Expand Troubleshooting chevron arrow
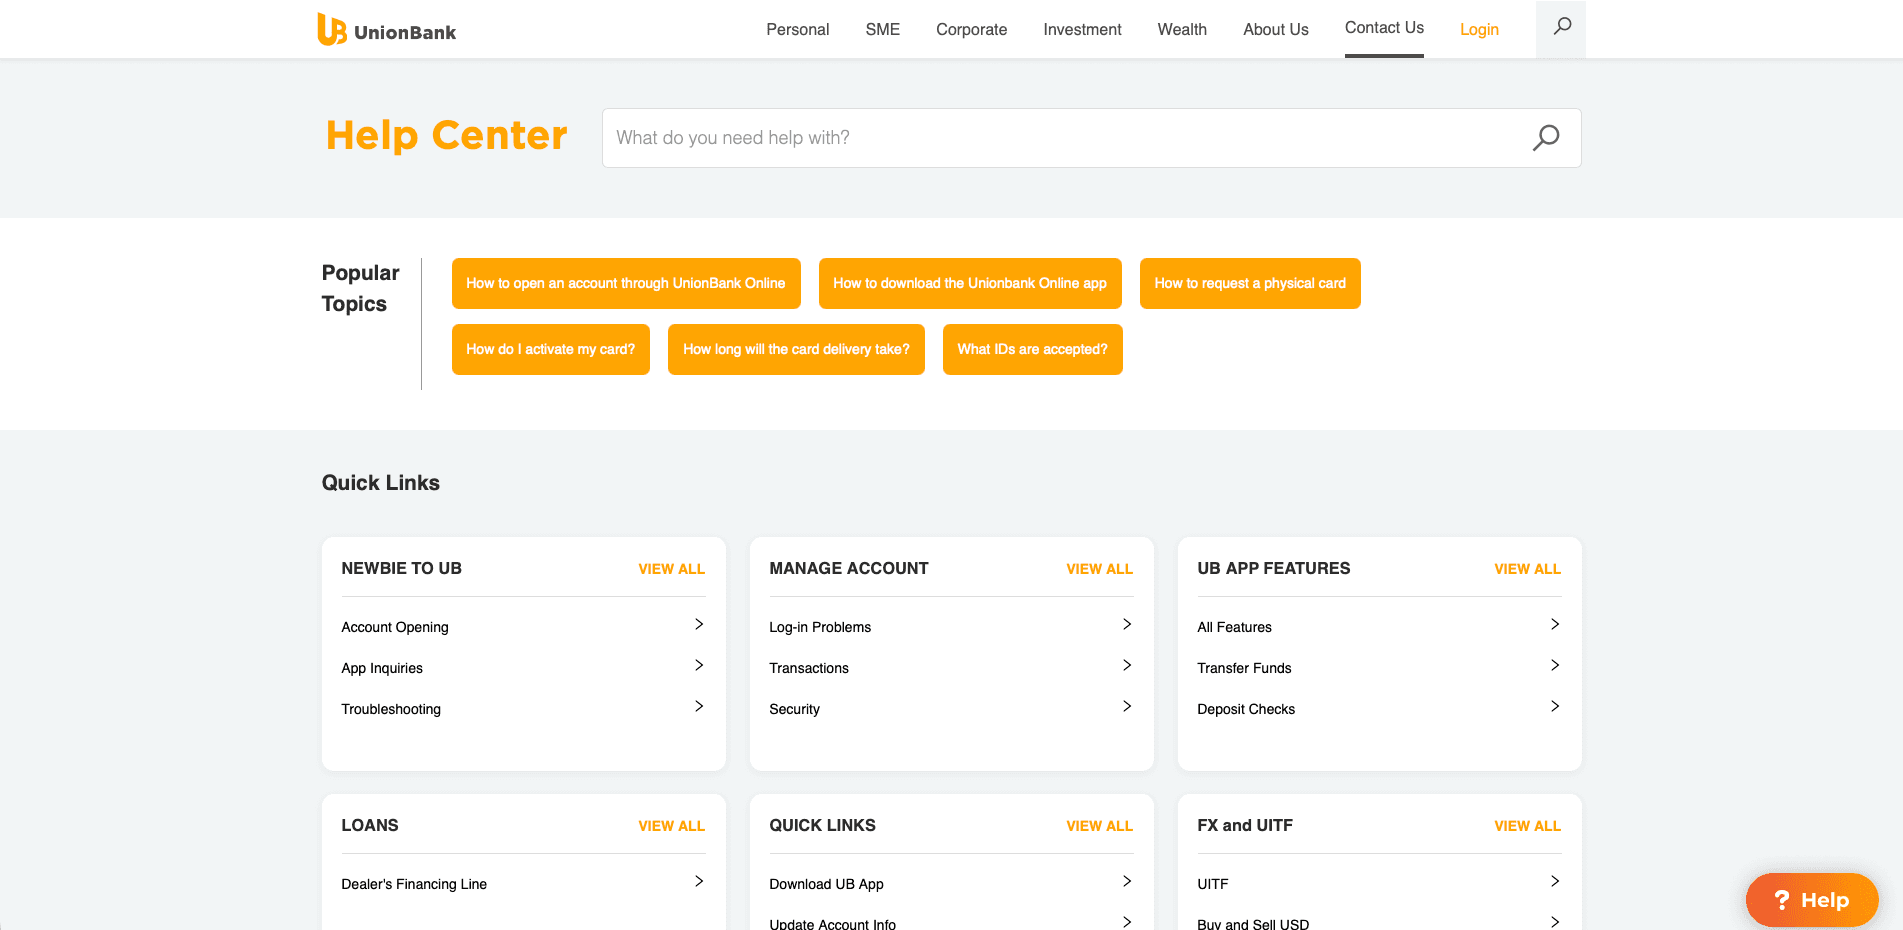 coord(699,706)
